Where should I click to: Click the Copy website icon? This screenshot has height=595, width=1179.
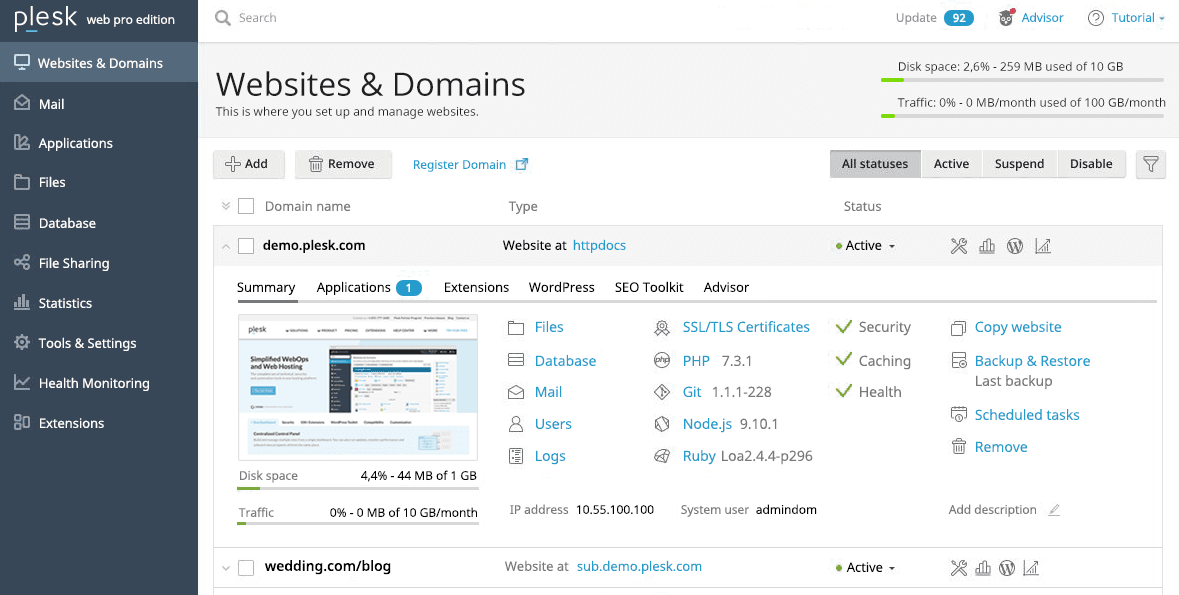[x=959, y=328]
